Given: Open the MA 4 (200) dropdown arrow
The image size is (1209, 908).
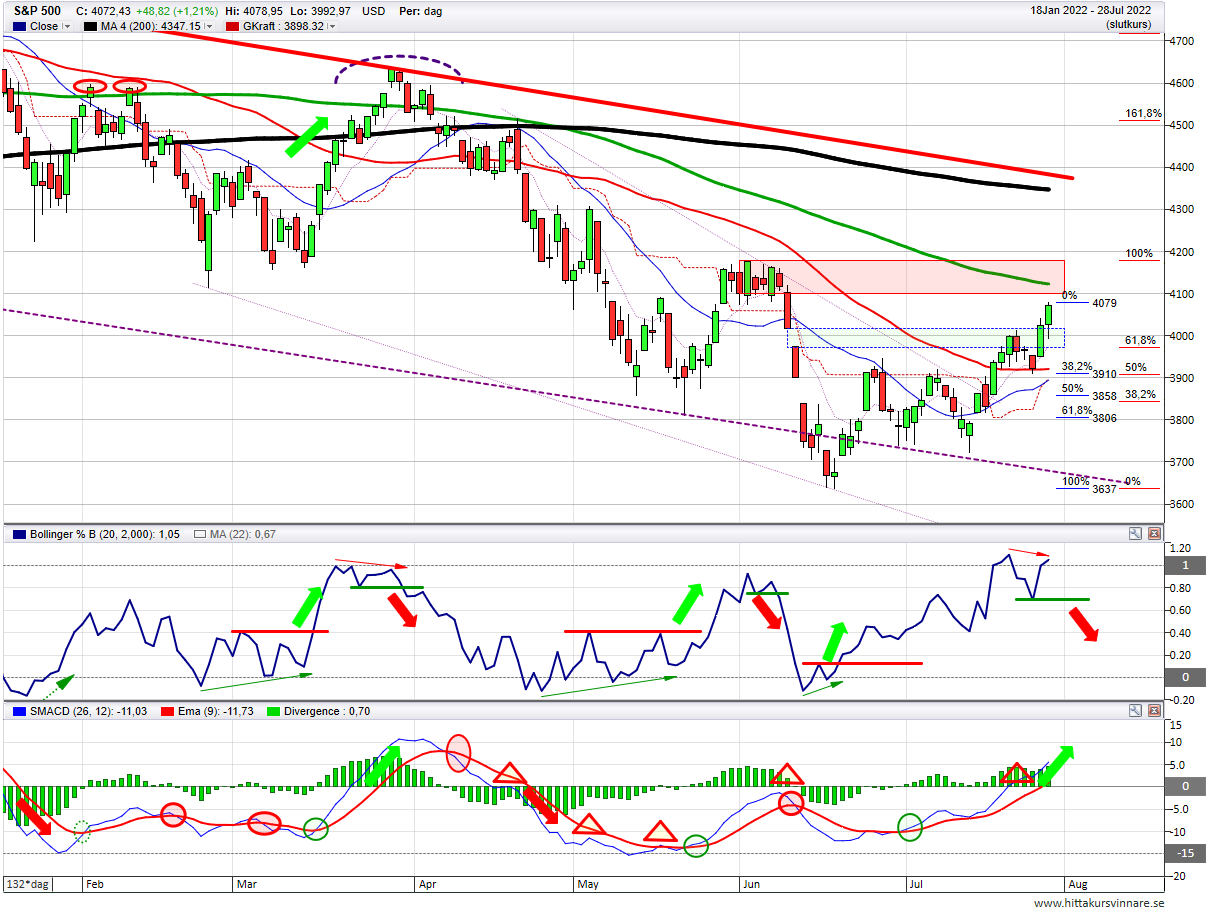Looking at the screenshot, I should [209, 27].
